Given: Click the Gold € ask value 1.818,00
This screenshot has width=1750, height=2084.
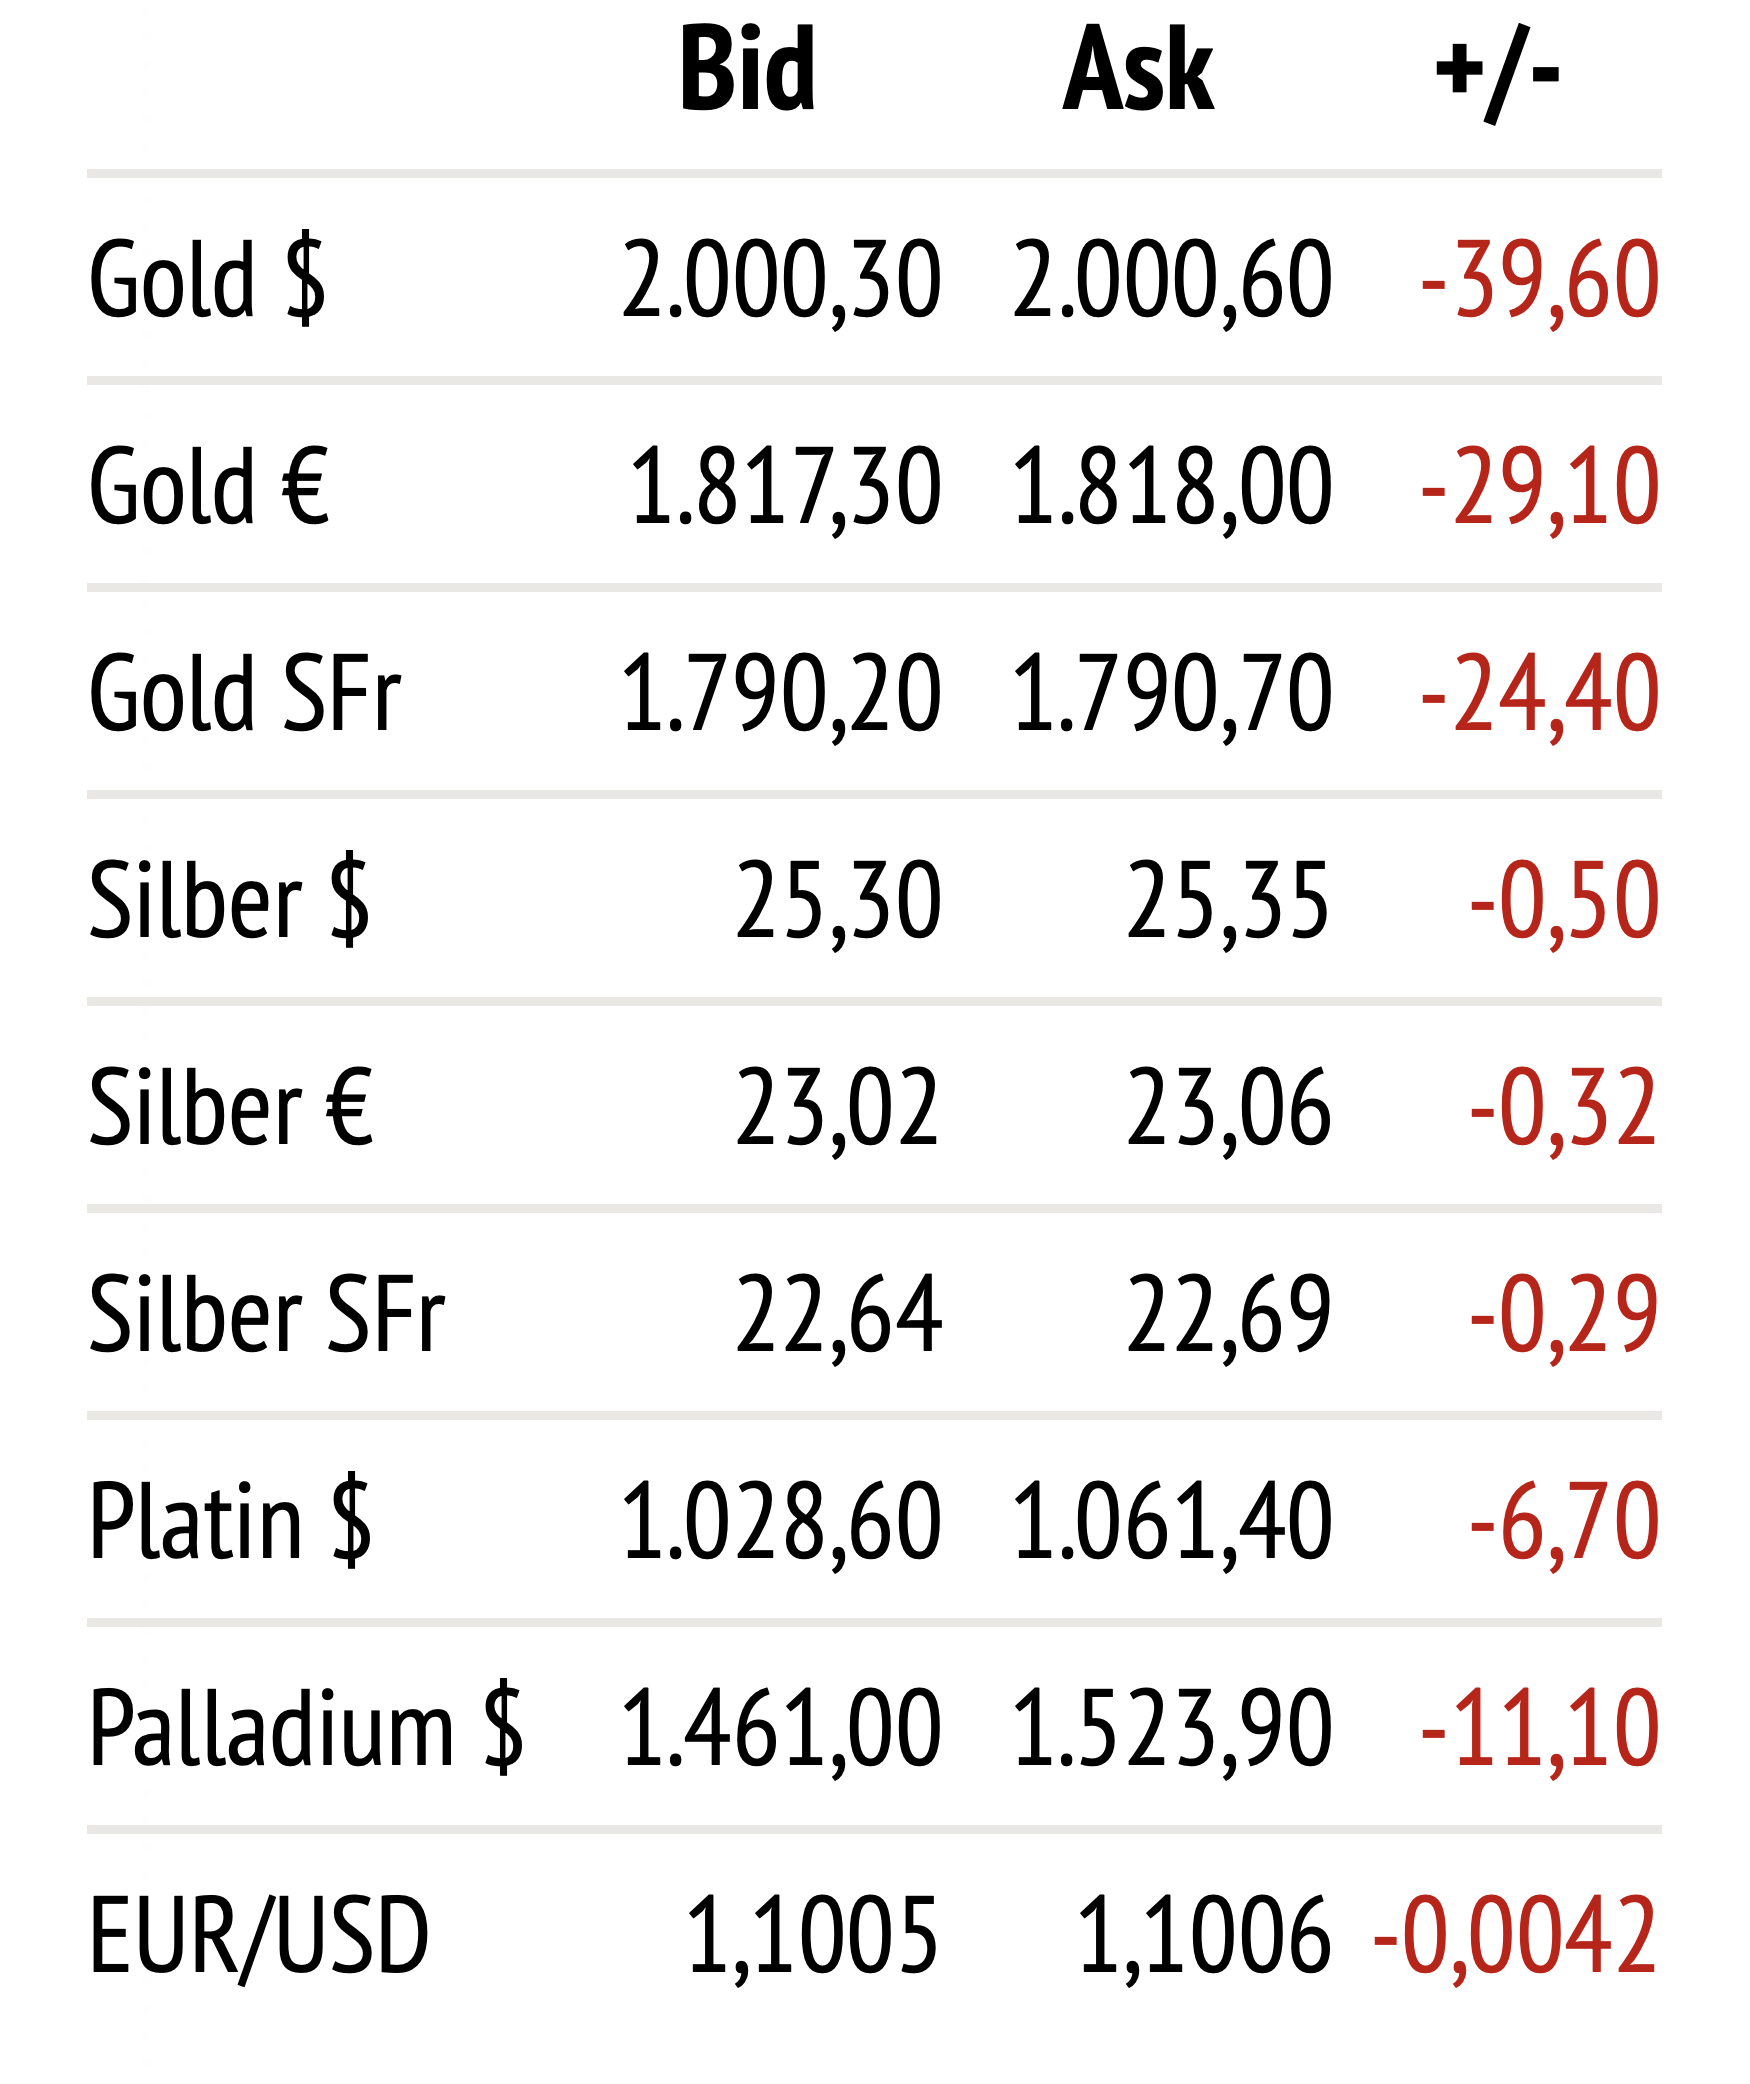Looking at the screenshot, I should 1172,487.
